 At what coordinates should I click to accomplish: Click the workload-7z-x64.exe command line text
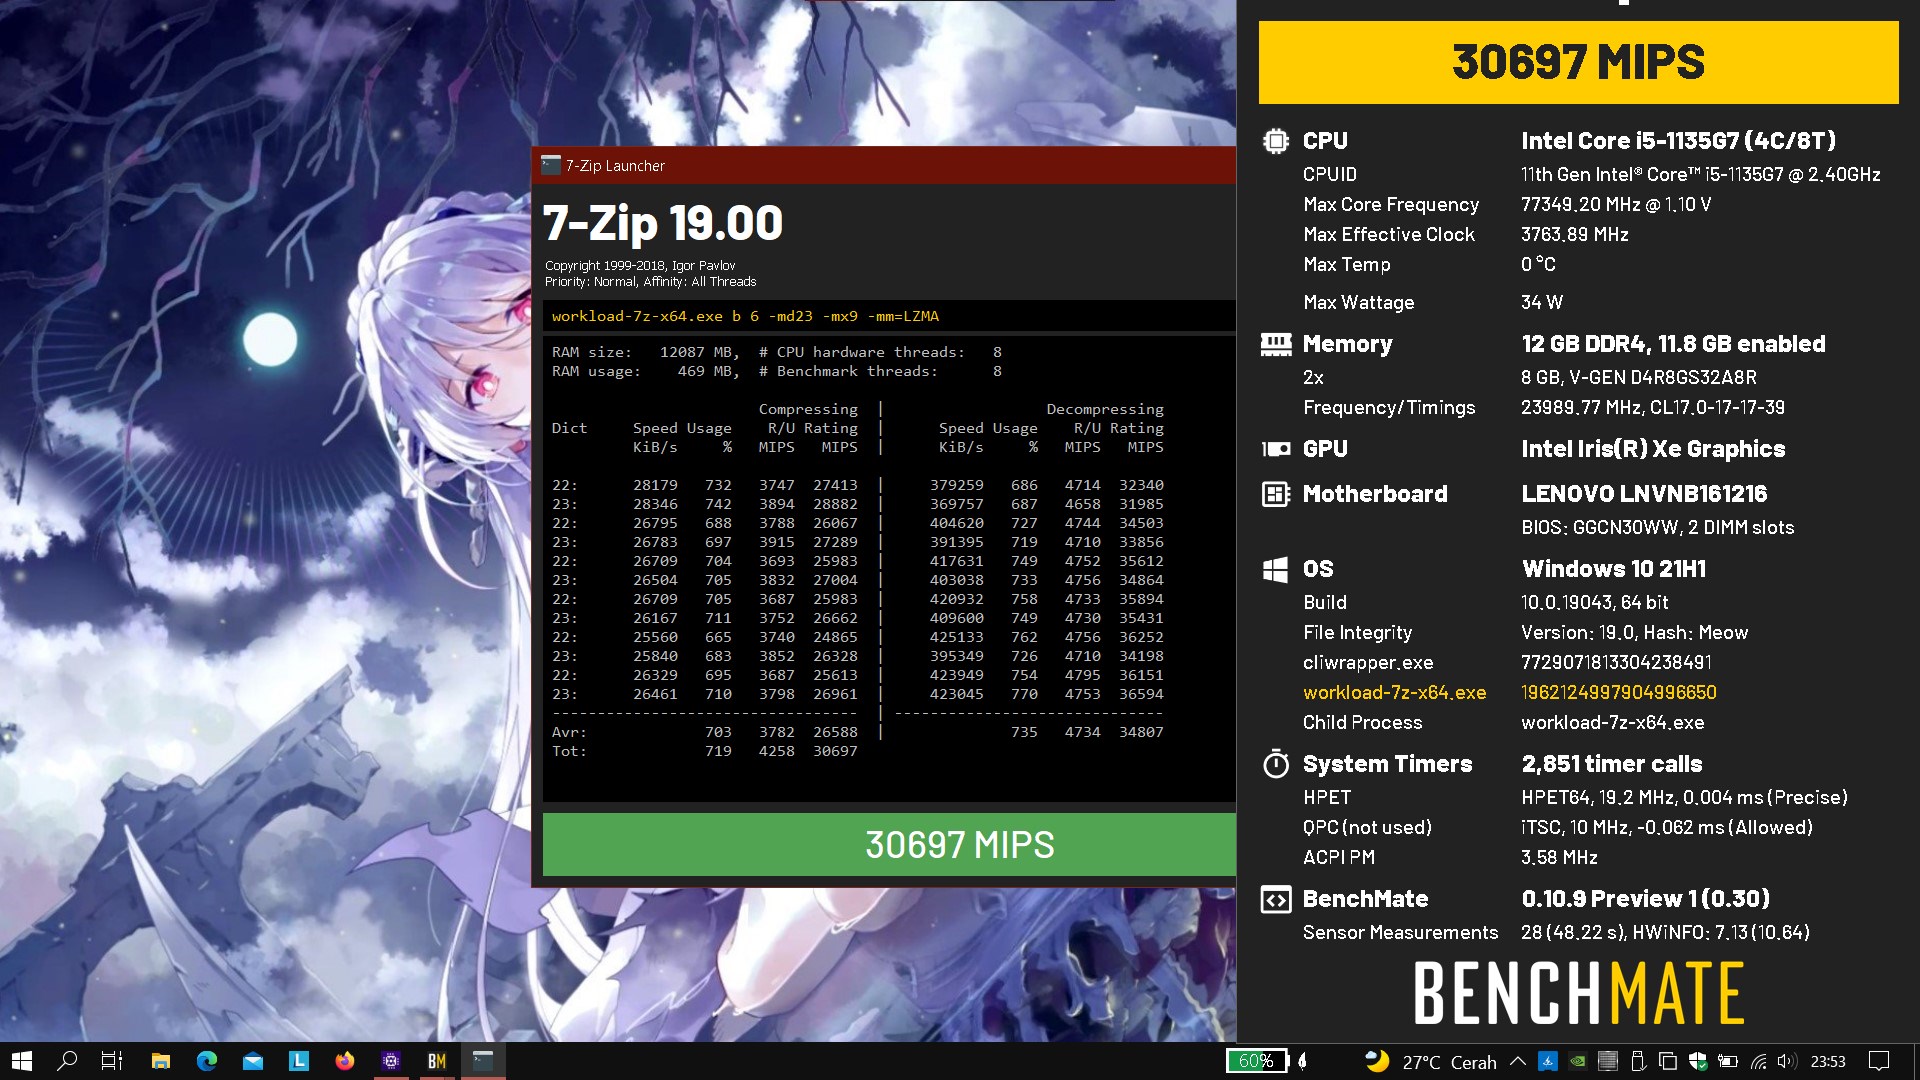point(745,316)
